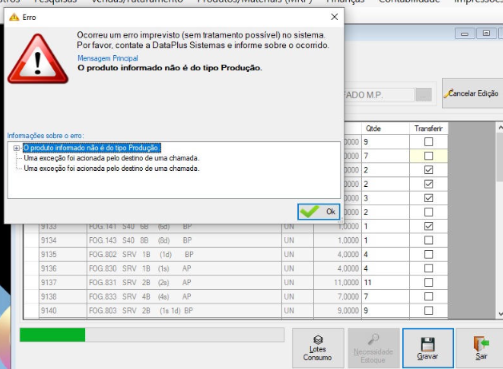Click the Qtde column header

click(385, 128)
